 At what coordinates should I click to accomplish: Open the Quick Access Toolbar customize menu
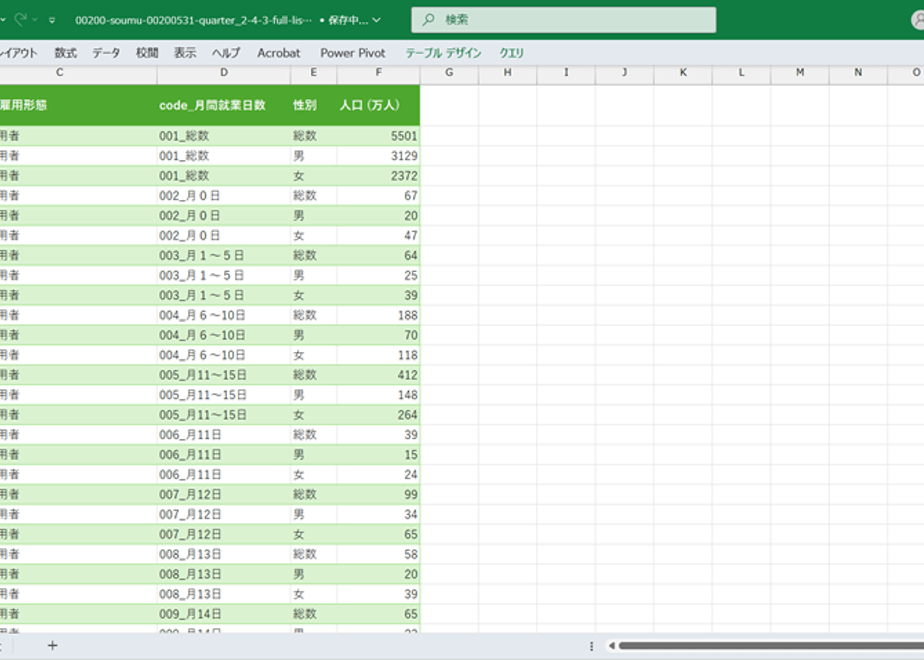coord(52,20)
